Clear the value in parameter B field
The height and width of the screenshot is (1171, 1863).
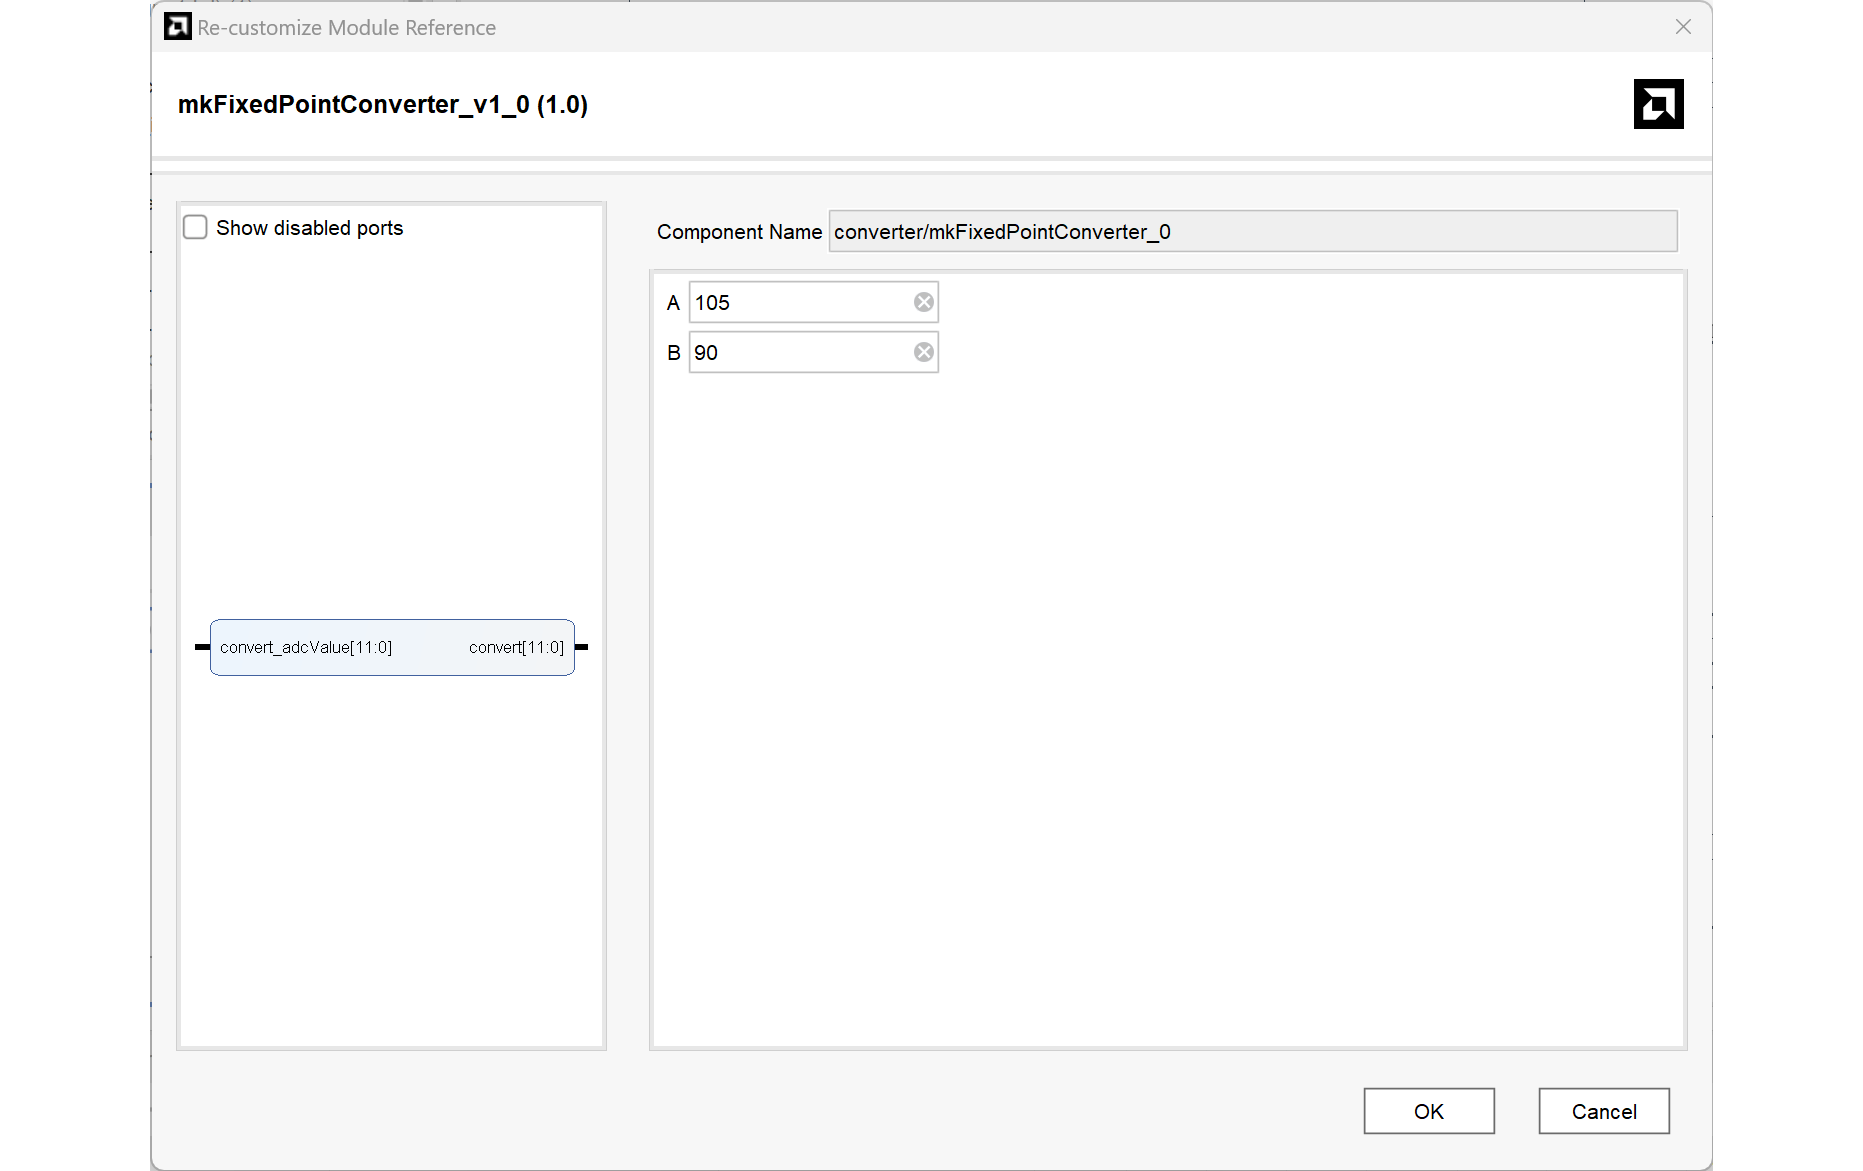(923, 352)
